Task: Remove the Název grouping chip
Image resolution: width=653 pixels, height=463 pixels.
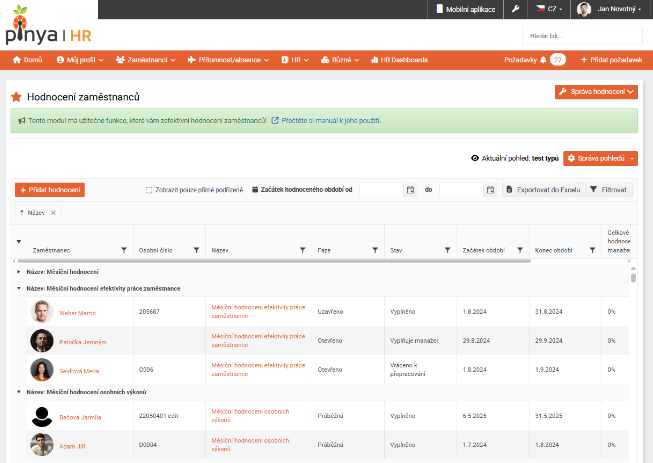Action: [53, 213]
